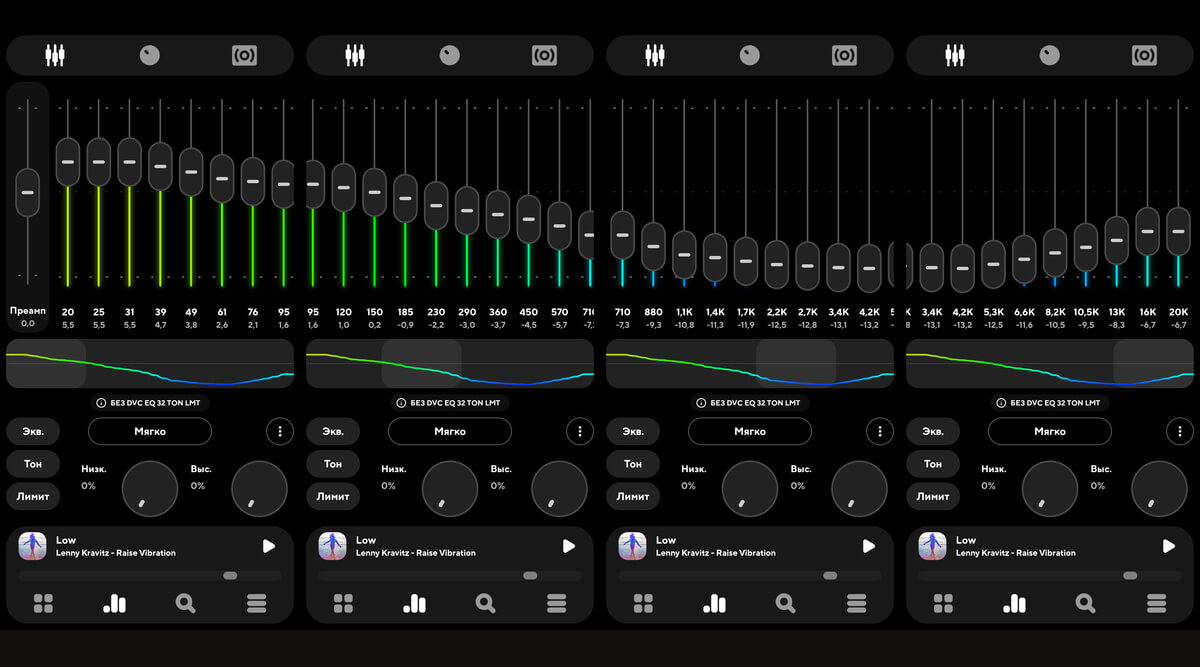1200x667 pixels.
Task: Open search from the third panel's bottom bar
Action: tap(785, 603)
